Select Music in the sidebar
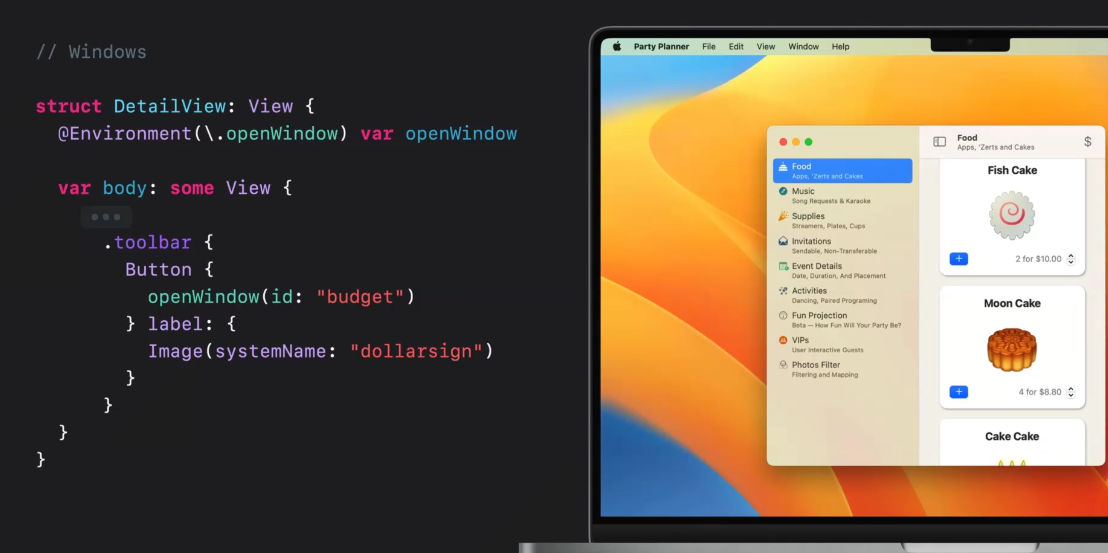This screenshot has width=1108, height=553. pos(842,196)
